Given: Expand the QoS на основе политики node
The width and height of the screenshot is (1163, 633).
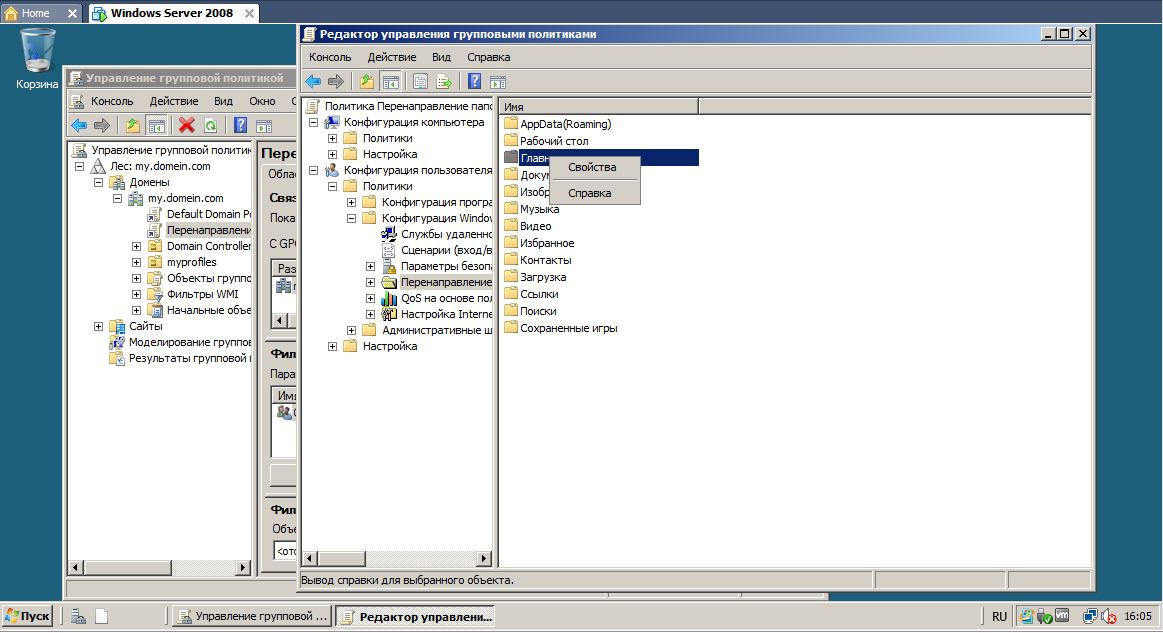Looking at the screenshot, I should [x=370, y=298].
